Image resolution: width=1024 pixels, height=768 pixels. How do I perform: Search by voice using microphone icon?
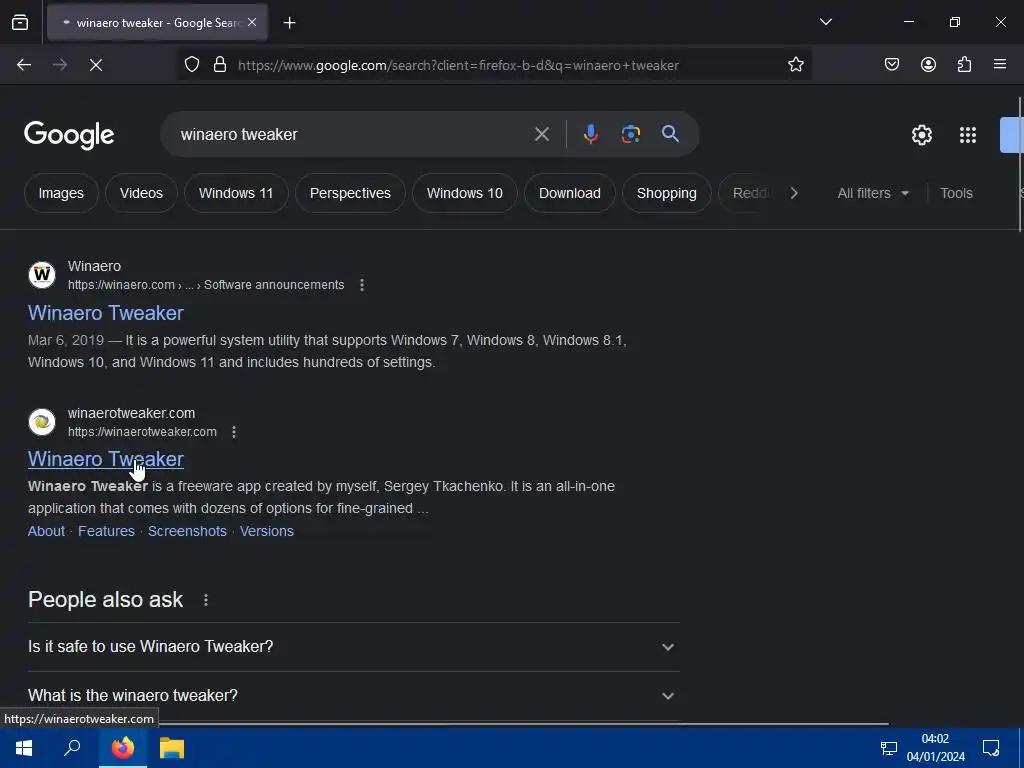click(590, 134)
